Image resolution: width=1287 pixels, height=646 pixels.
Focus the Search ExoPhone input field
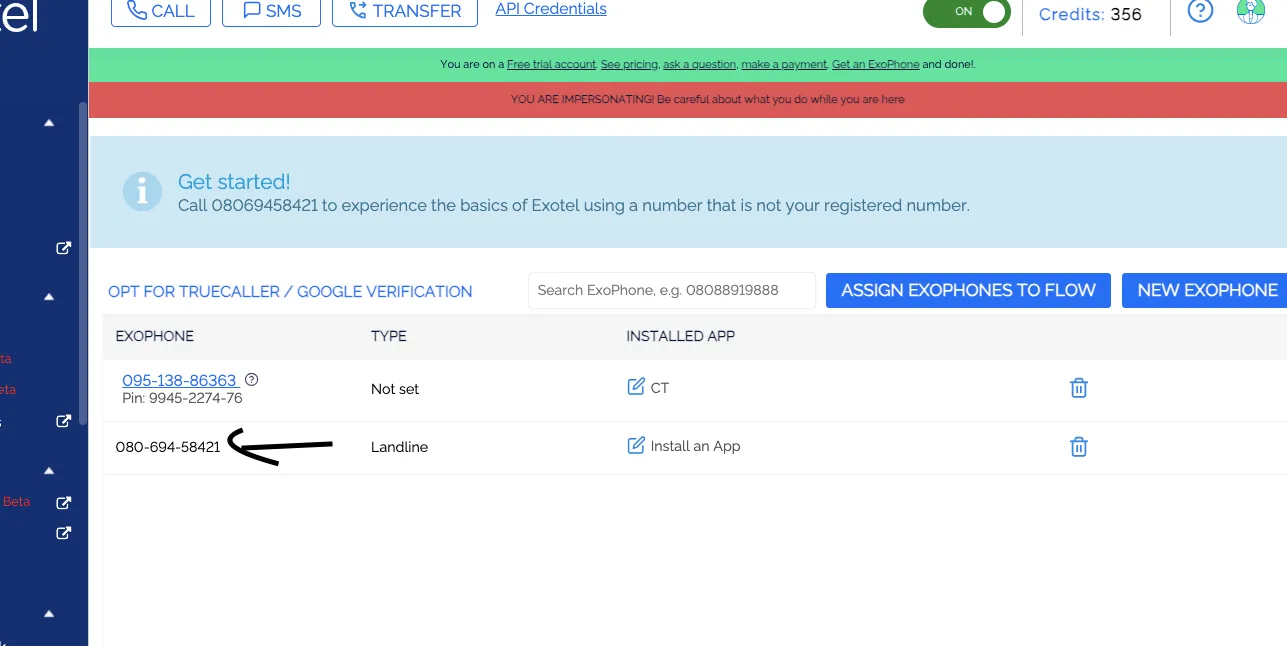[x=672, y=290]
